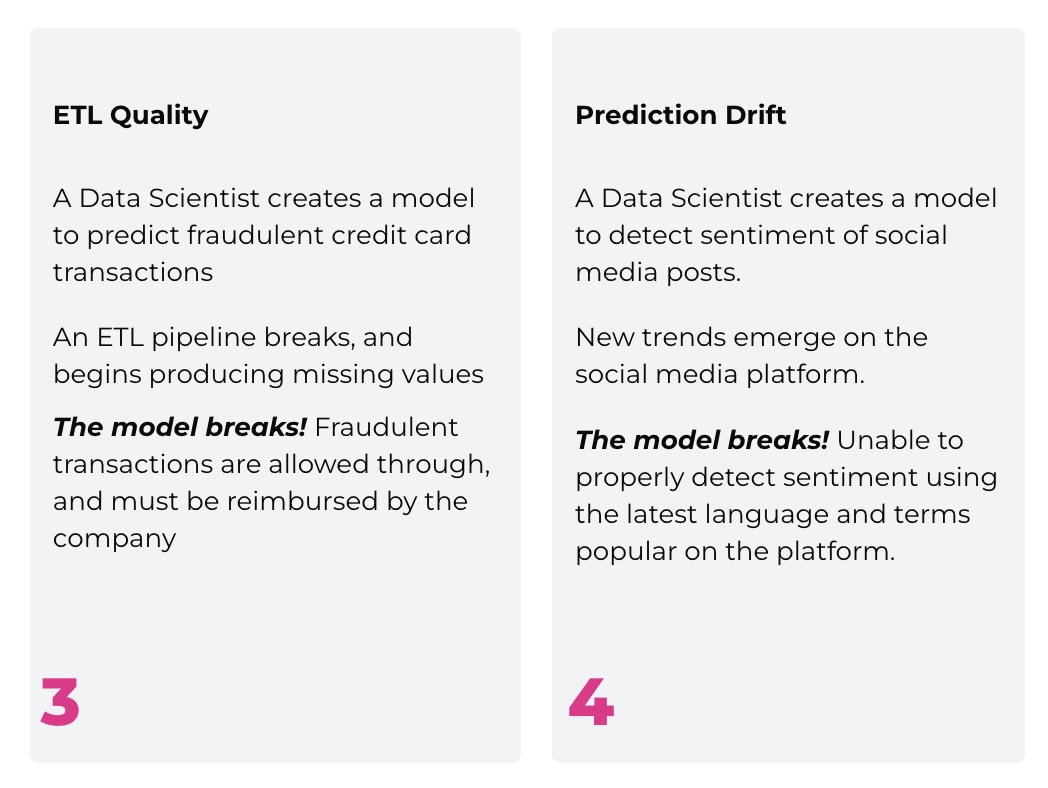The width and height of the screenshot is (1048, 788).
Task: Click the text 'popular on the platform.'
Action: [735, 552]
